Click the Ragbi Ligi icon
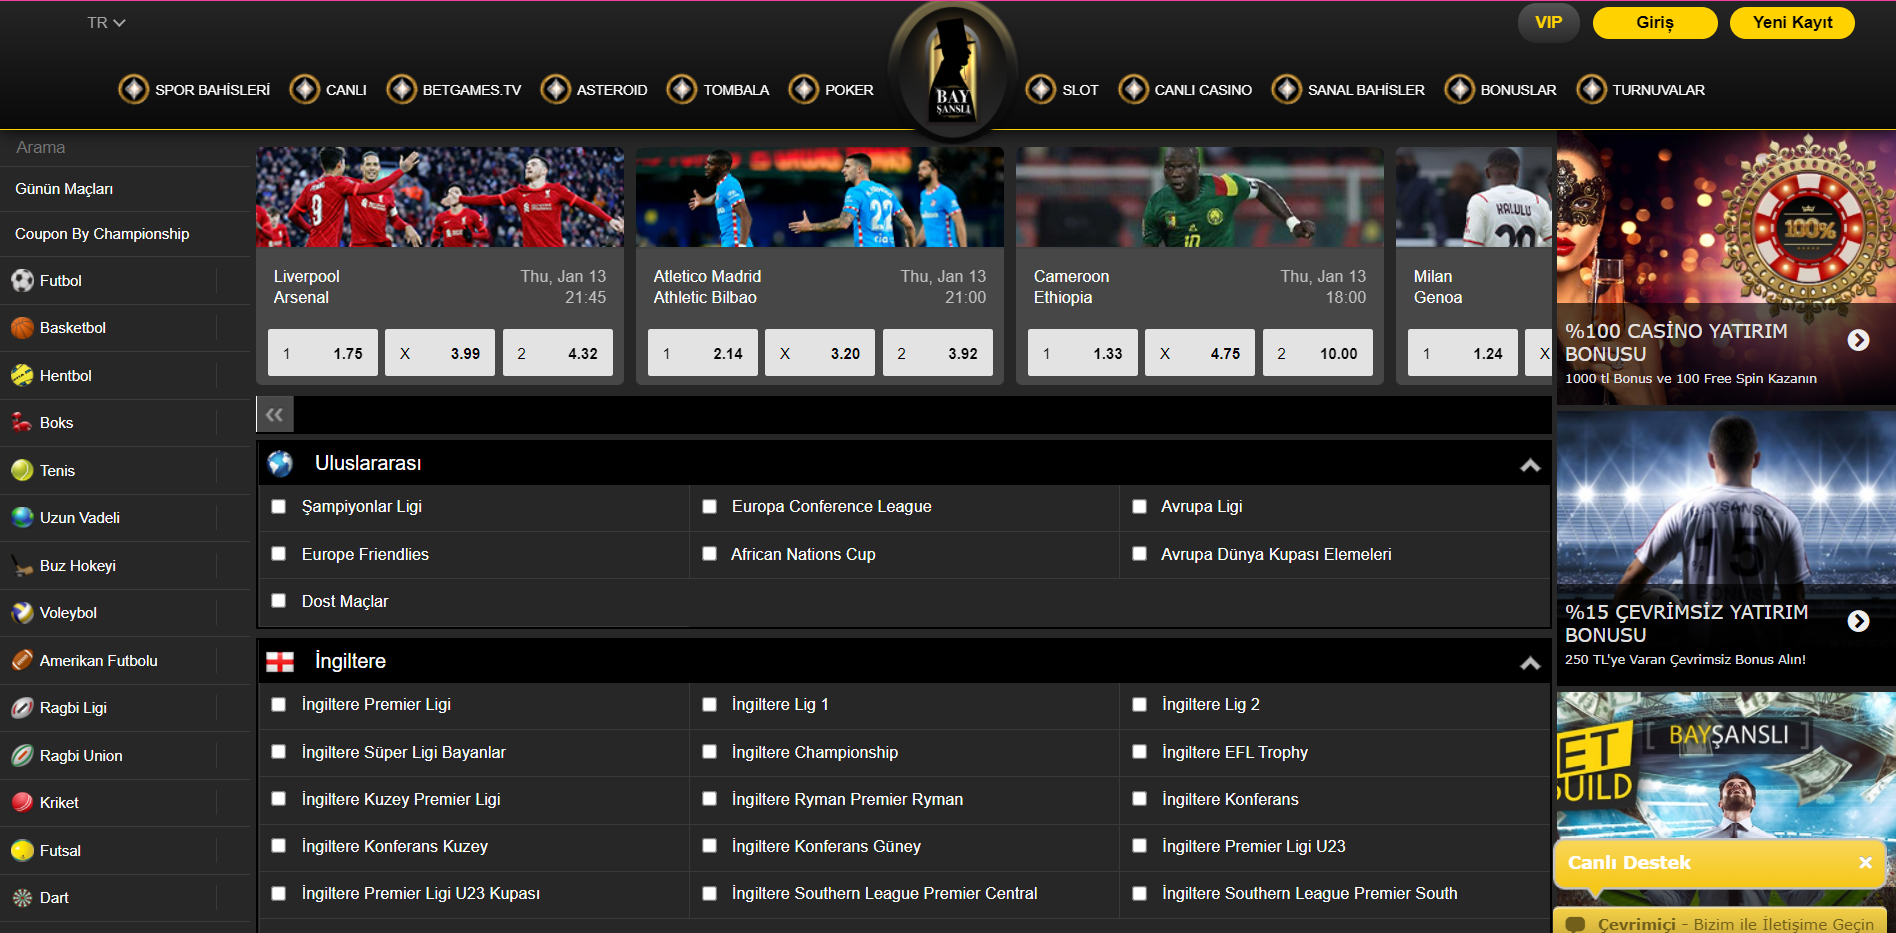Image resolution: width=1896 pixels, height=933 pixels. pyautogui.click(x=22, y=708)
